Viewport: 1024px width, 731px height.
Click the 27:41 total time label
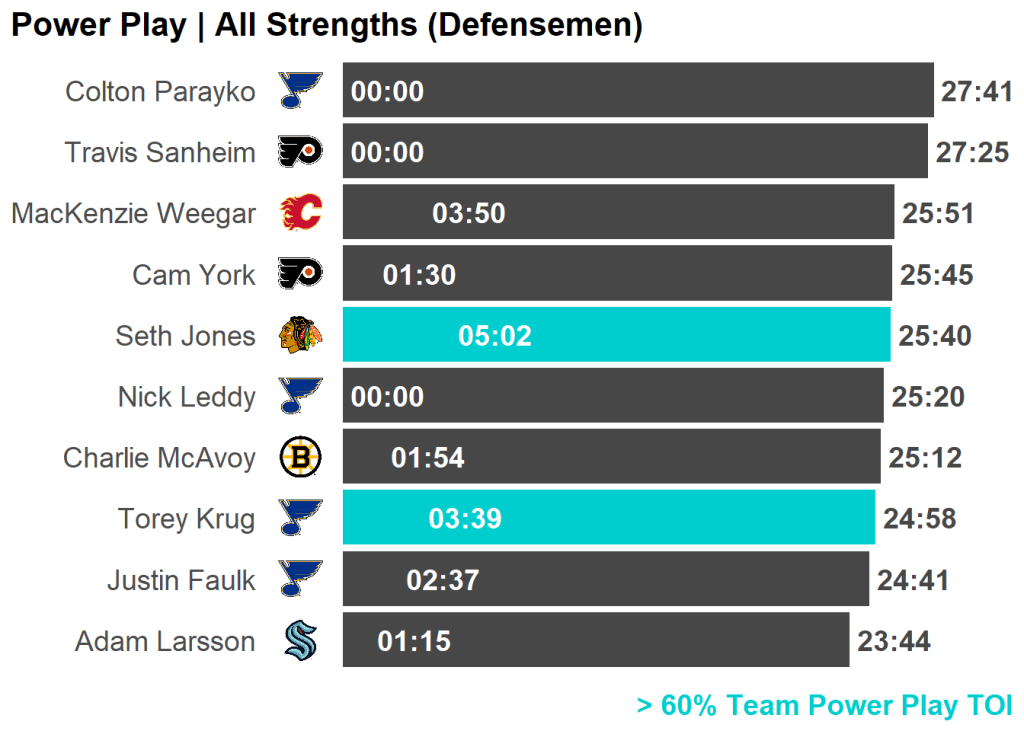tap(977, 92)
